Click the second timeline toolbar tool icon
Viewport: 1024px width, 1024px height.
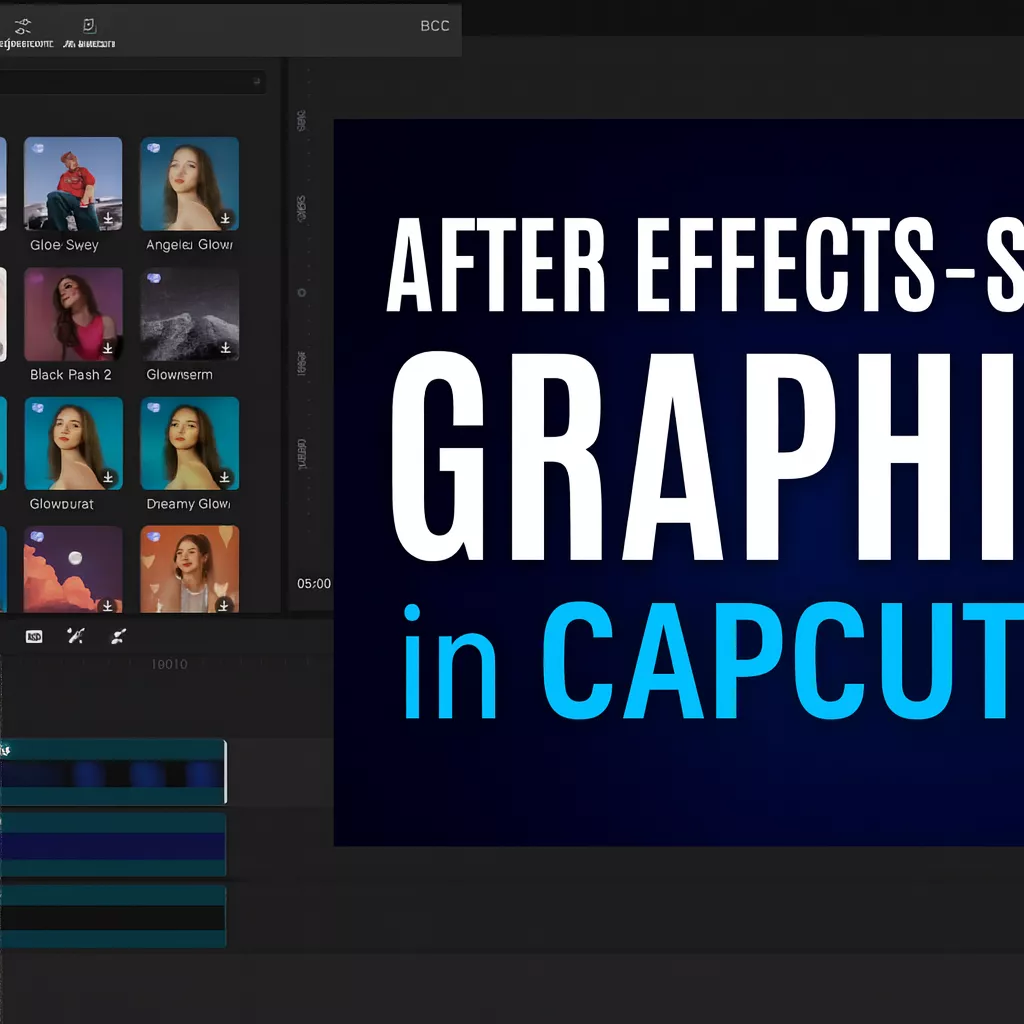point(75,636)
